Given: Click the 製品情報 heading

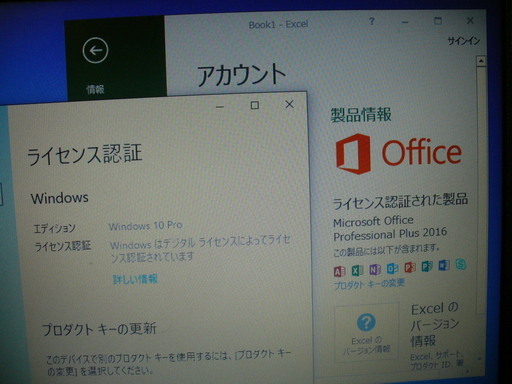Looking at the screenshot, I should [361, 115].
